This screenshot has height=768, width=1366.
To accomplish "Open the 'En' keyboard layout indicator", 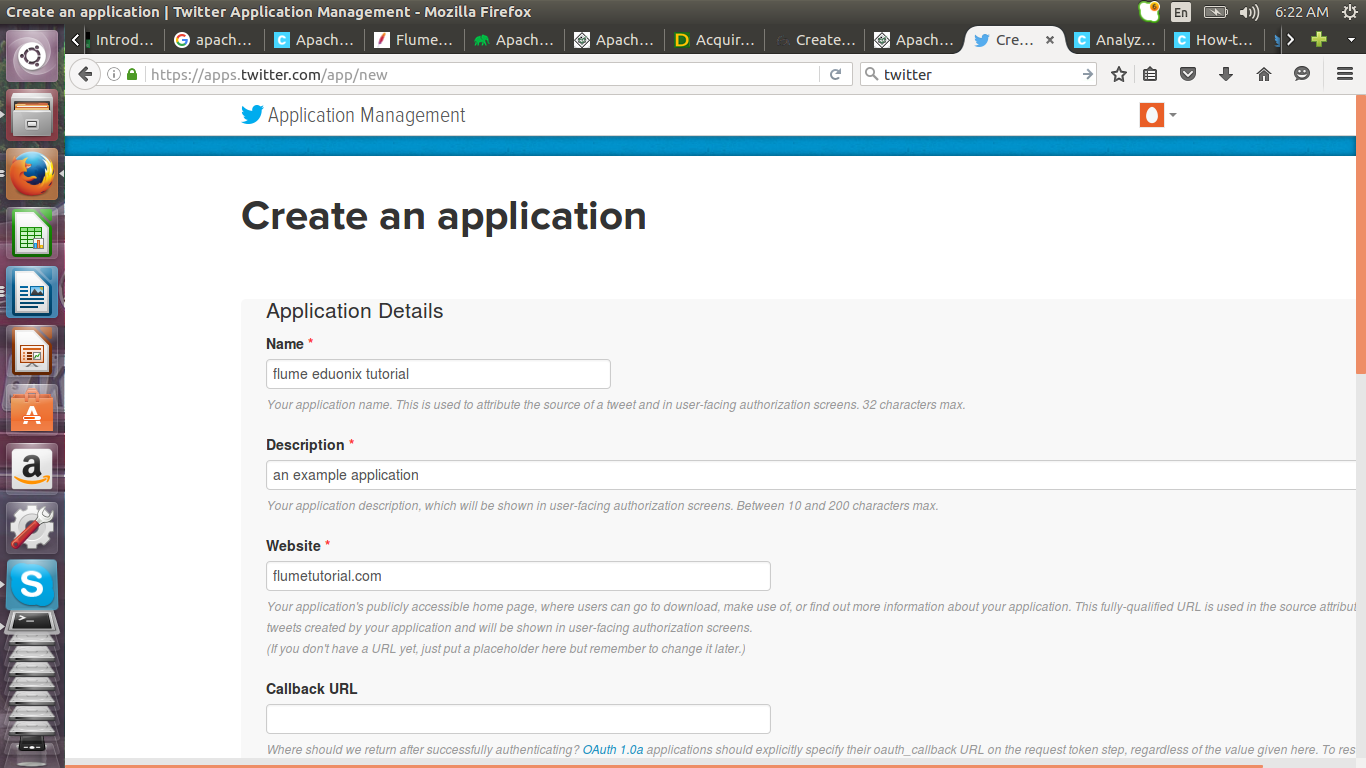I will click(1181, 12).
